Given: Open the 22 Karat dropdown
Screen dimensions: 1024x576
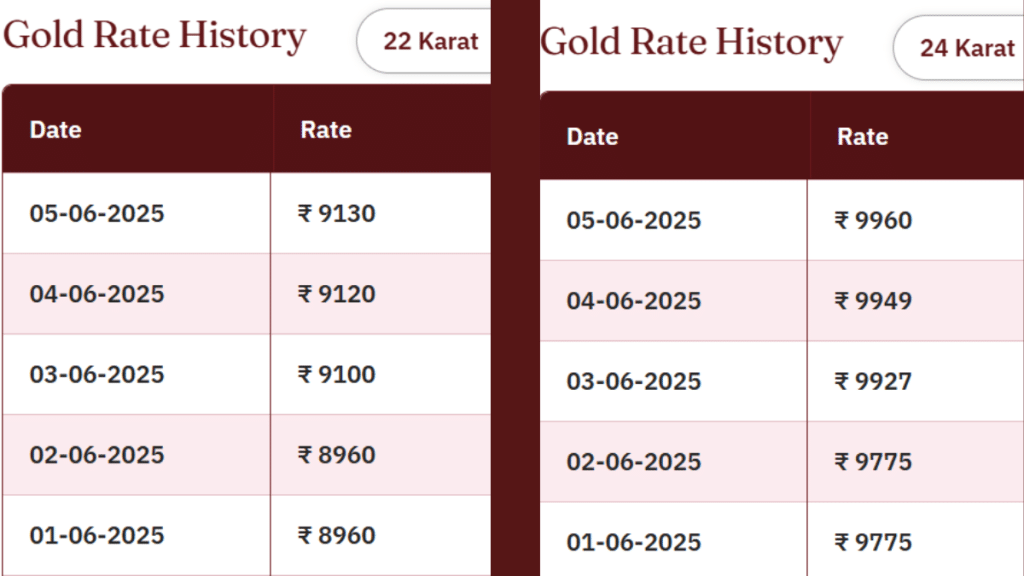Looking at the screenshot, I should pyautogui.click(x=424, y=41).
